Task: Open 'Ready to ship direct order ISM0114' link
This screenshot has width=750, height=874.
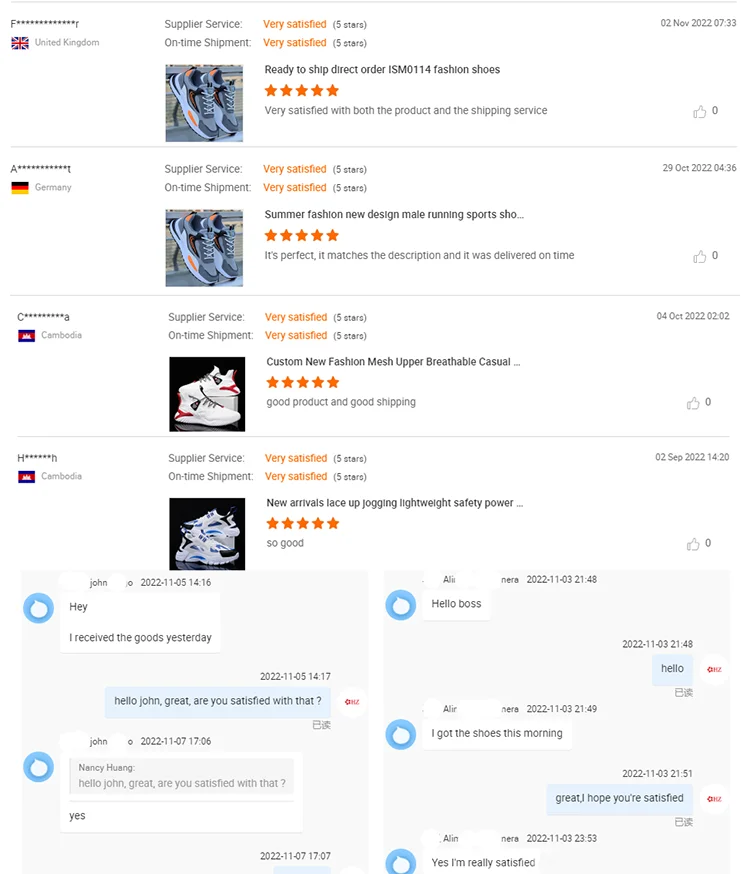Action: [x=382, y=70]
